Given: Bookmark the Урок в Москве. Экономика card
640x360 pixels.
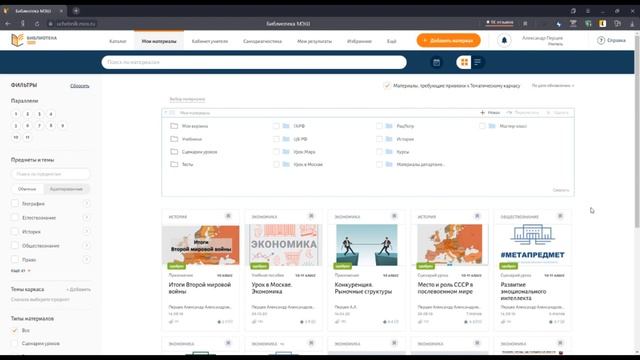Looking at the screenshot, I should 311,216.
